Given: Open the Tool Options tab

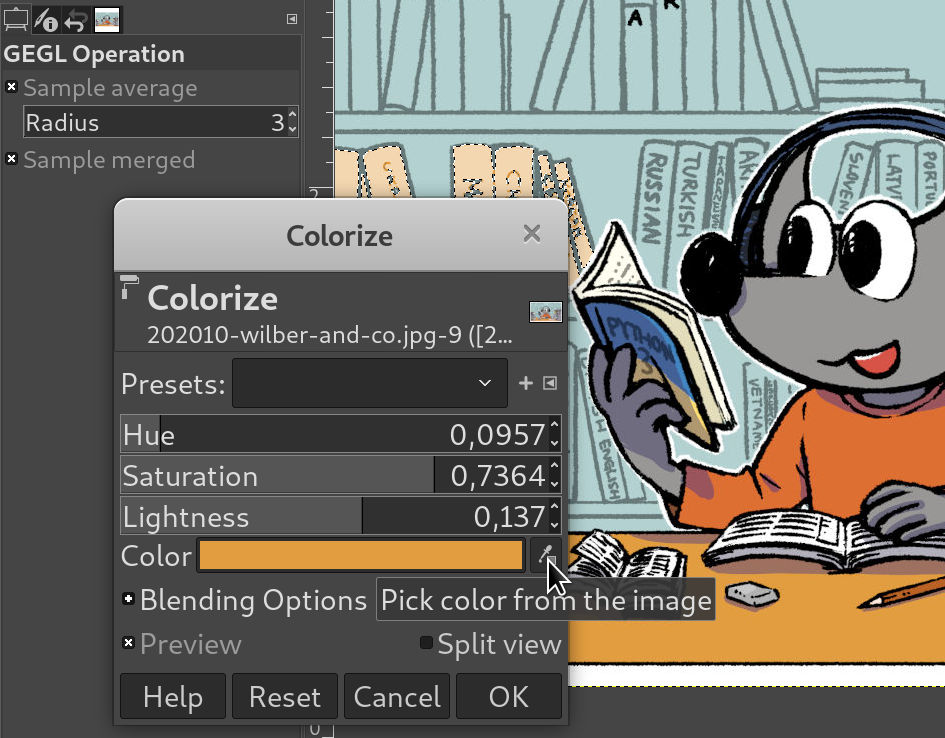Looking at the screenshot, I should point(16,18).
